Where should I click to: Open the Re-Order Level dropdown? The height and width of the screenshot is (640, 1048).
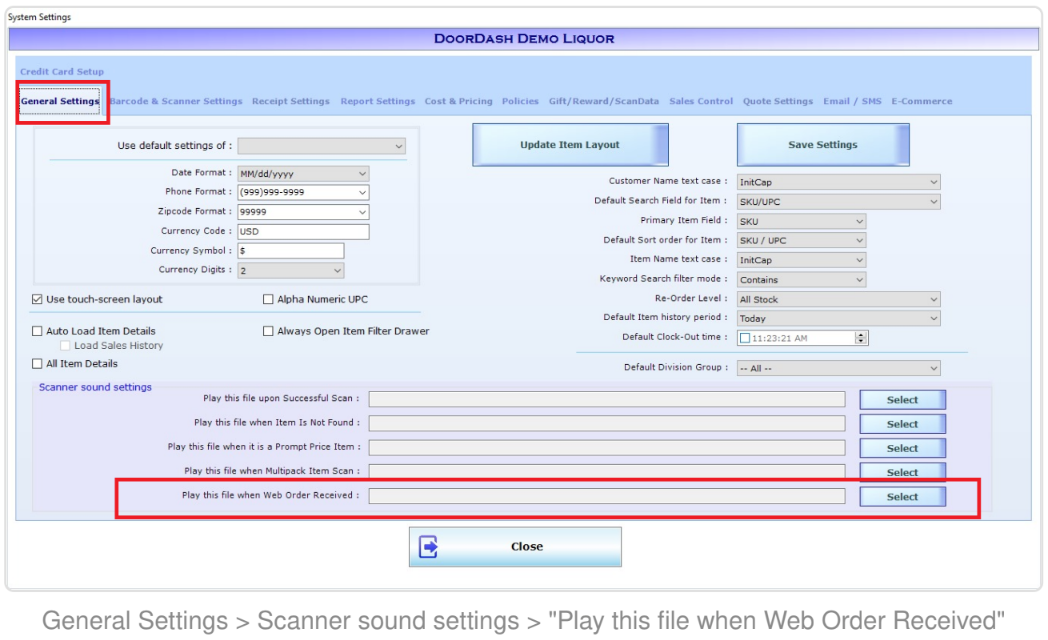click(838, 299)
